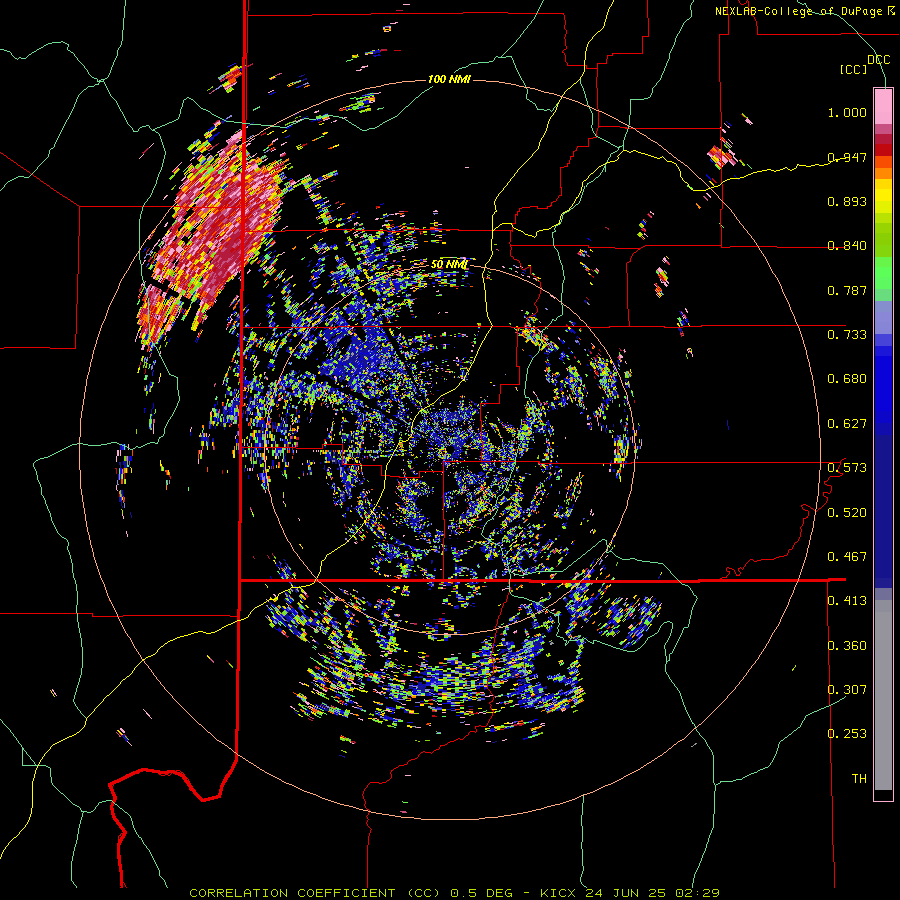
Task: Click the 100 NMI range ring label
Action: 449,79
